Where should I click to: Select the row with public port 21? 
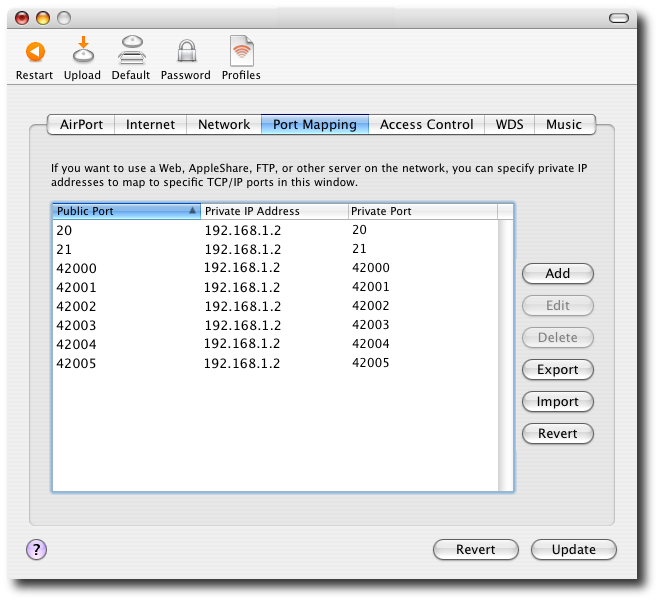[275, 249]
